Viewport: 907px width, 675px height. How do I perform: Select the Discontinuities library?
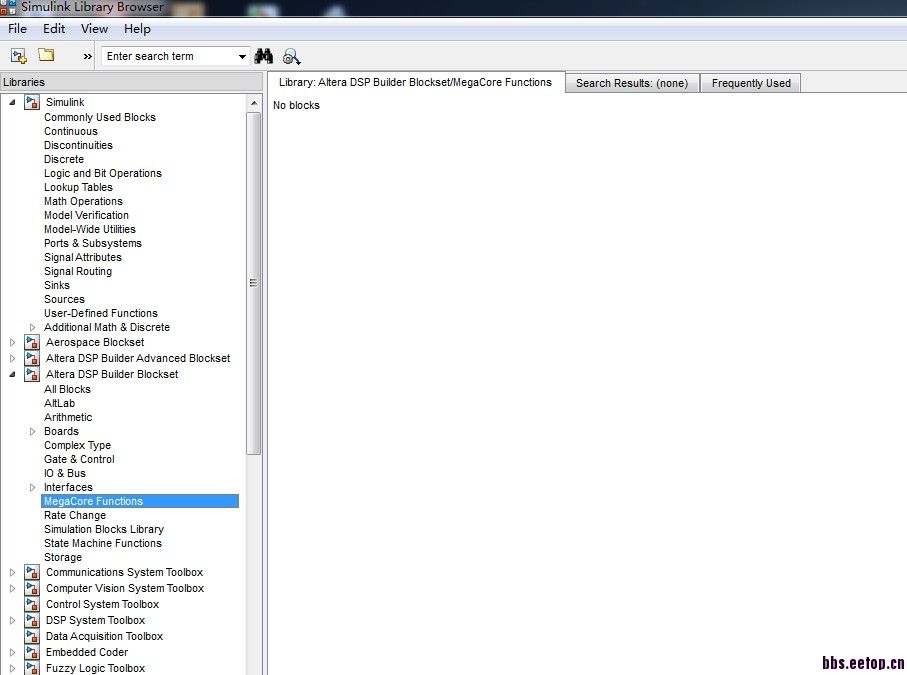tap(78, 145)
